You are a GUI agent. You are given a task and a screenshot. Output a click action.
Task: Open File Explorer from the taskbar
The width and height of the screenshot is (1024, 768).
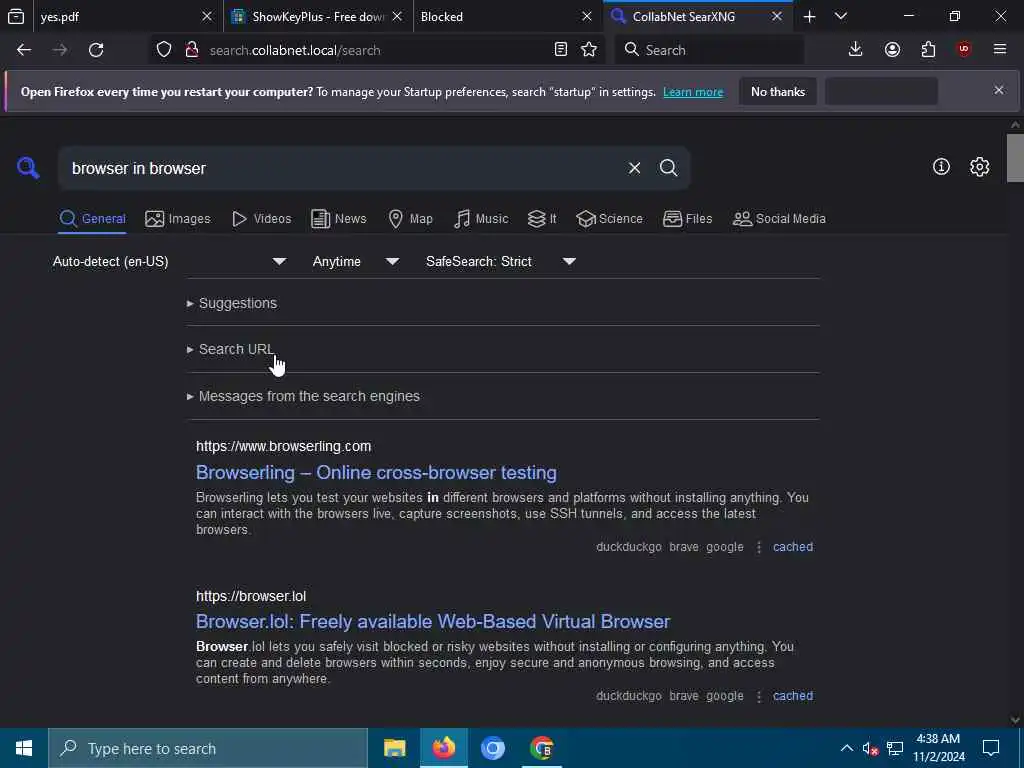(x=394, y=748)
